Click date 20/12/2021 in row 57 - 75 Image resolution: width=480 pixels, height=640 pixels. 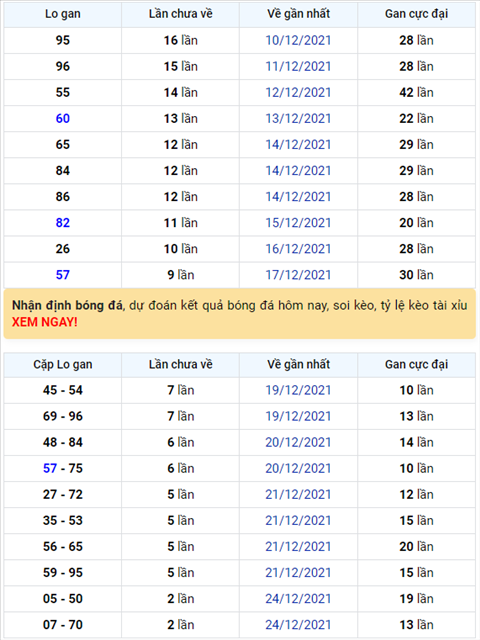point(298,469)
